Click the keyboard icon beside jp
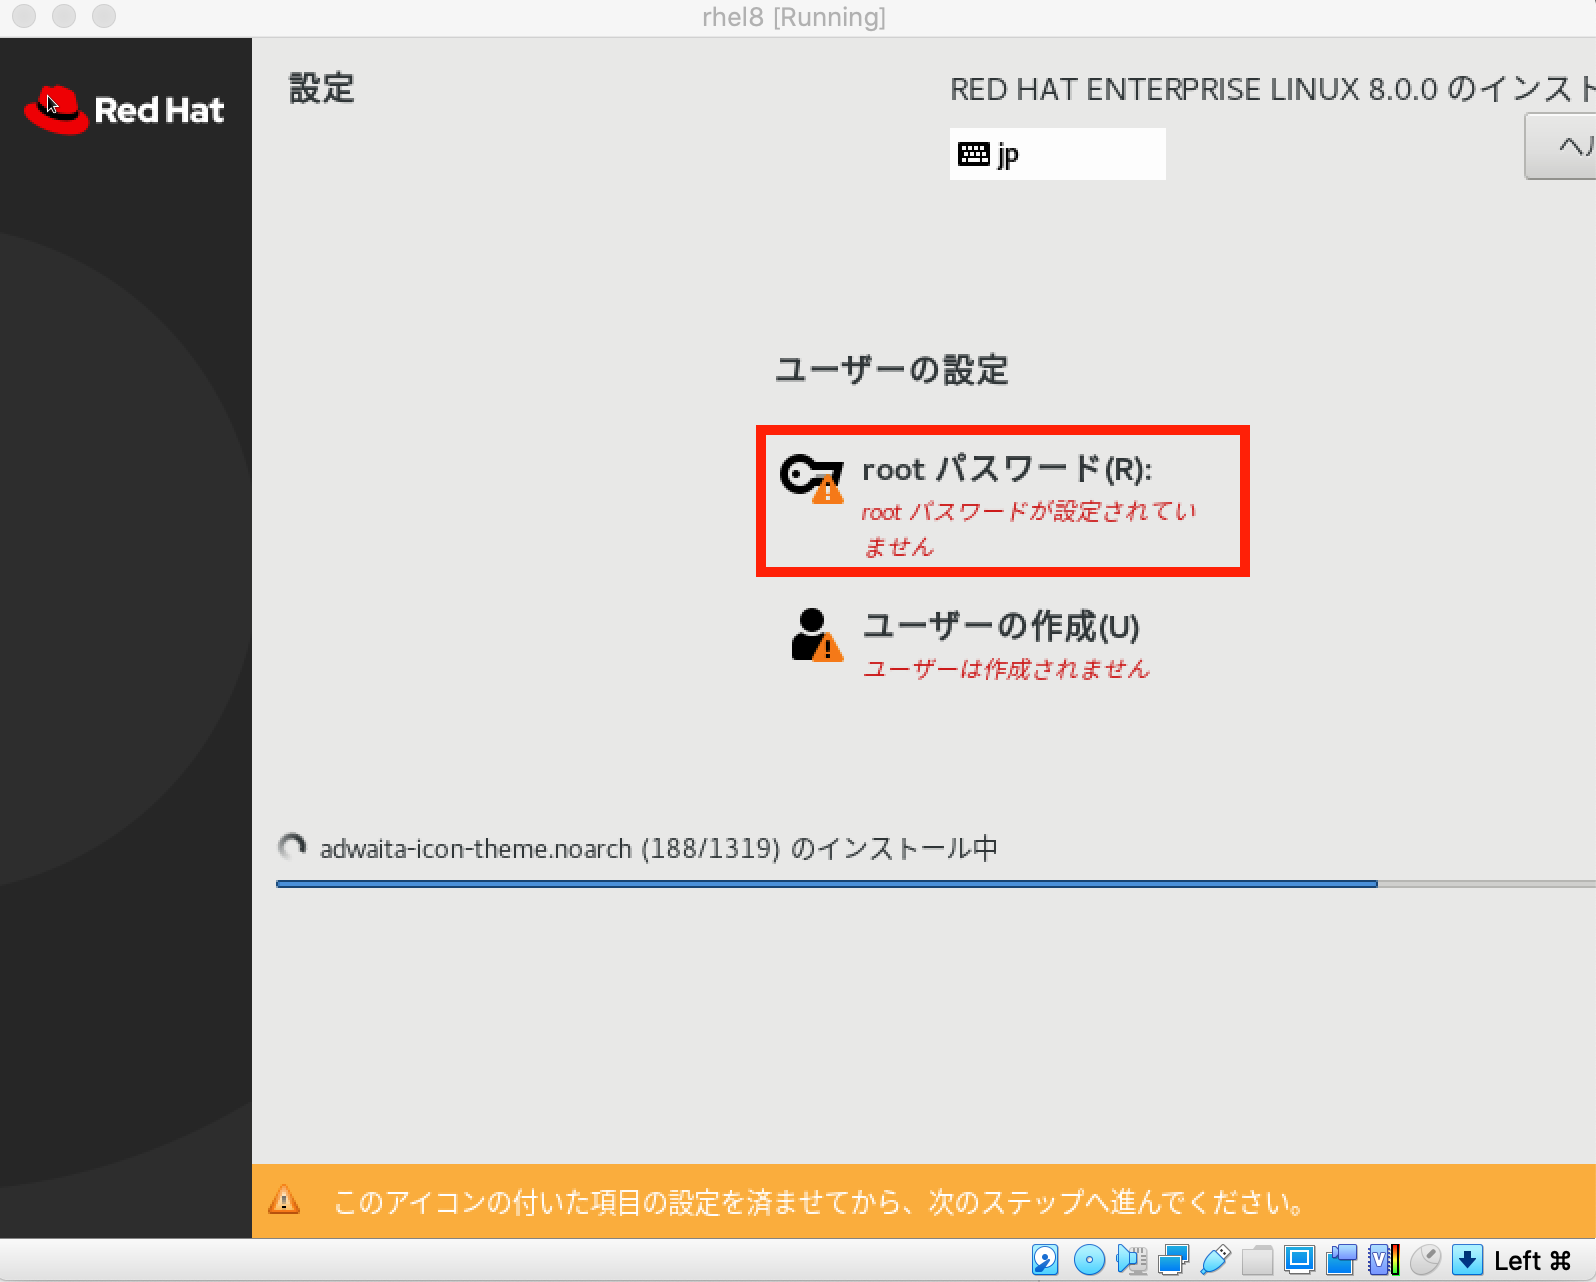The height and width of the screenshot is (1282, 1596). coord(973,153)
